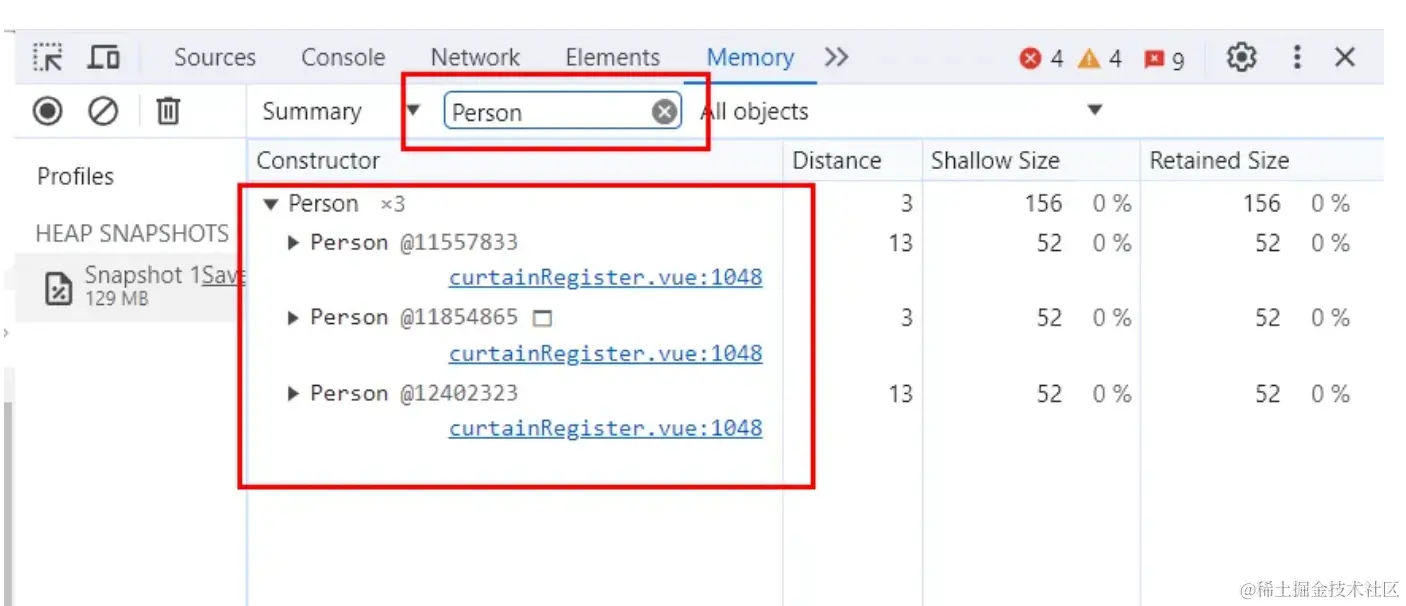Open the three-dot customize menu
This screenshot has width=1406, height=606.
(x=1297, y=58)
